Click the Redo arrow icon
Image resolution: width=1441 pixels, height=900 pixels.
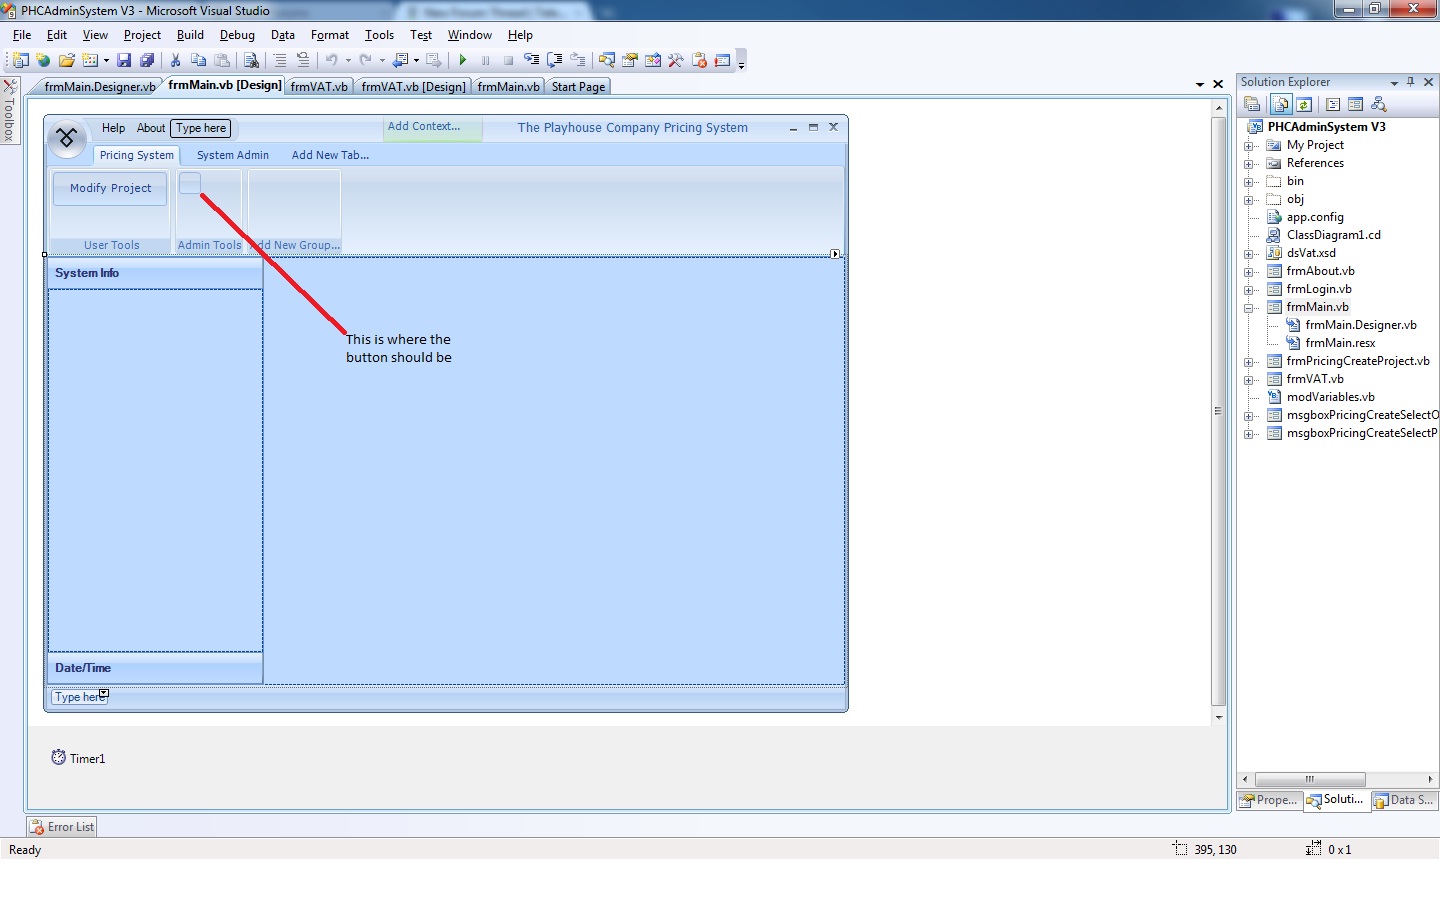coord(366,60)
